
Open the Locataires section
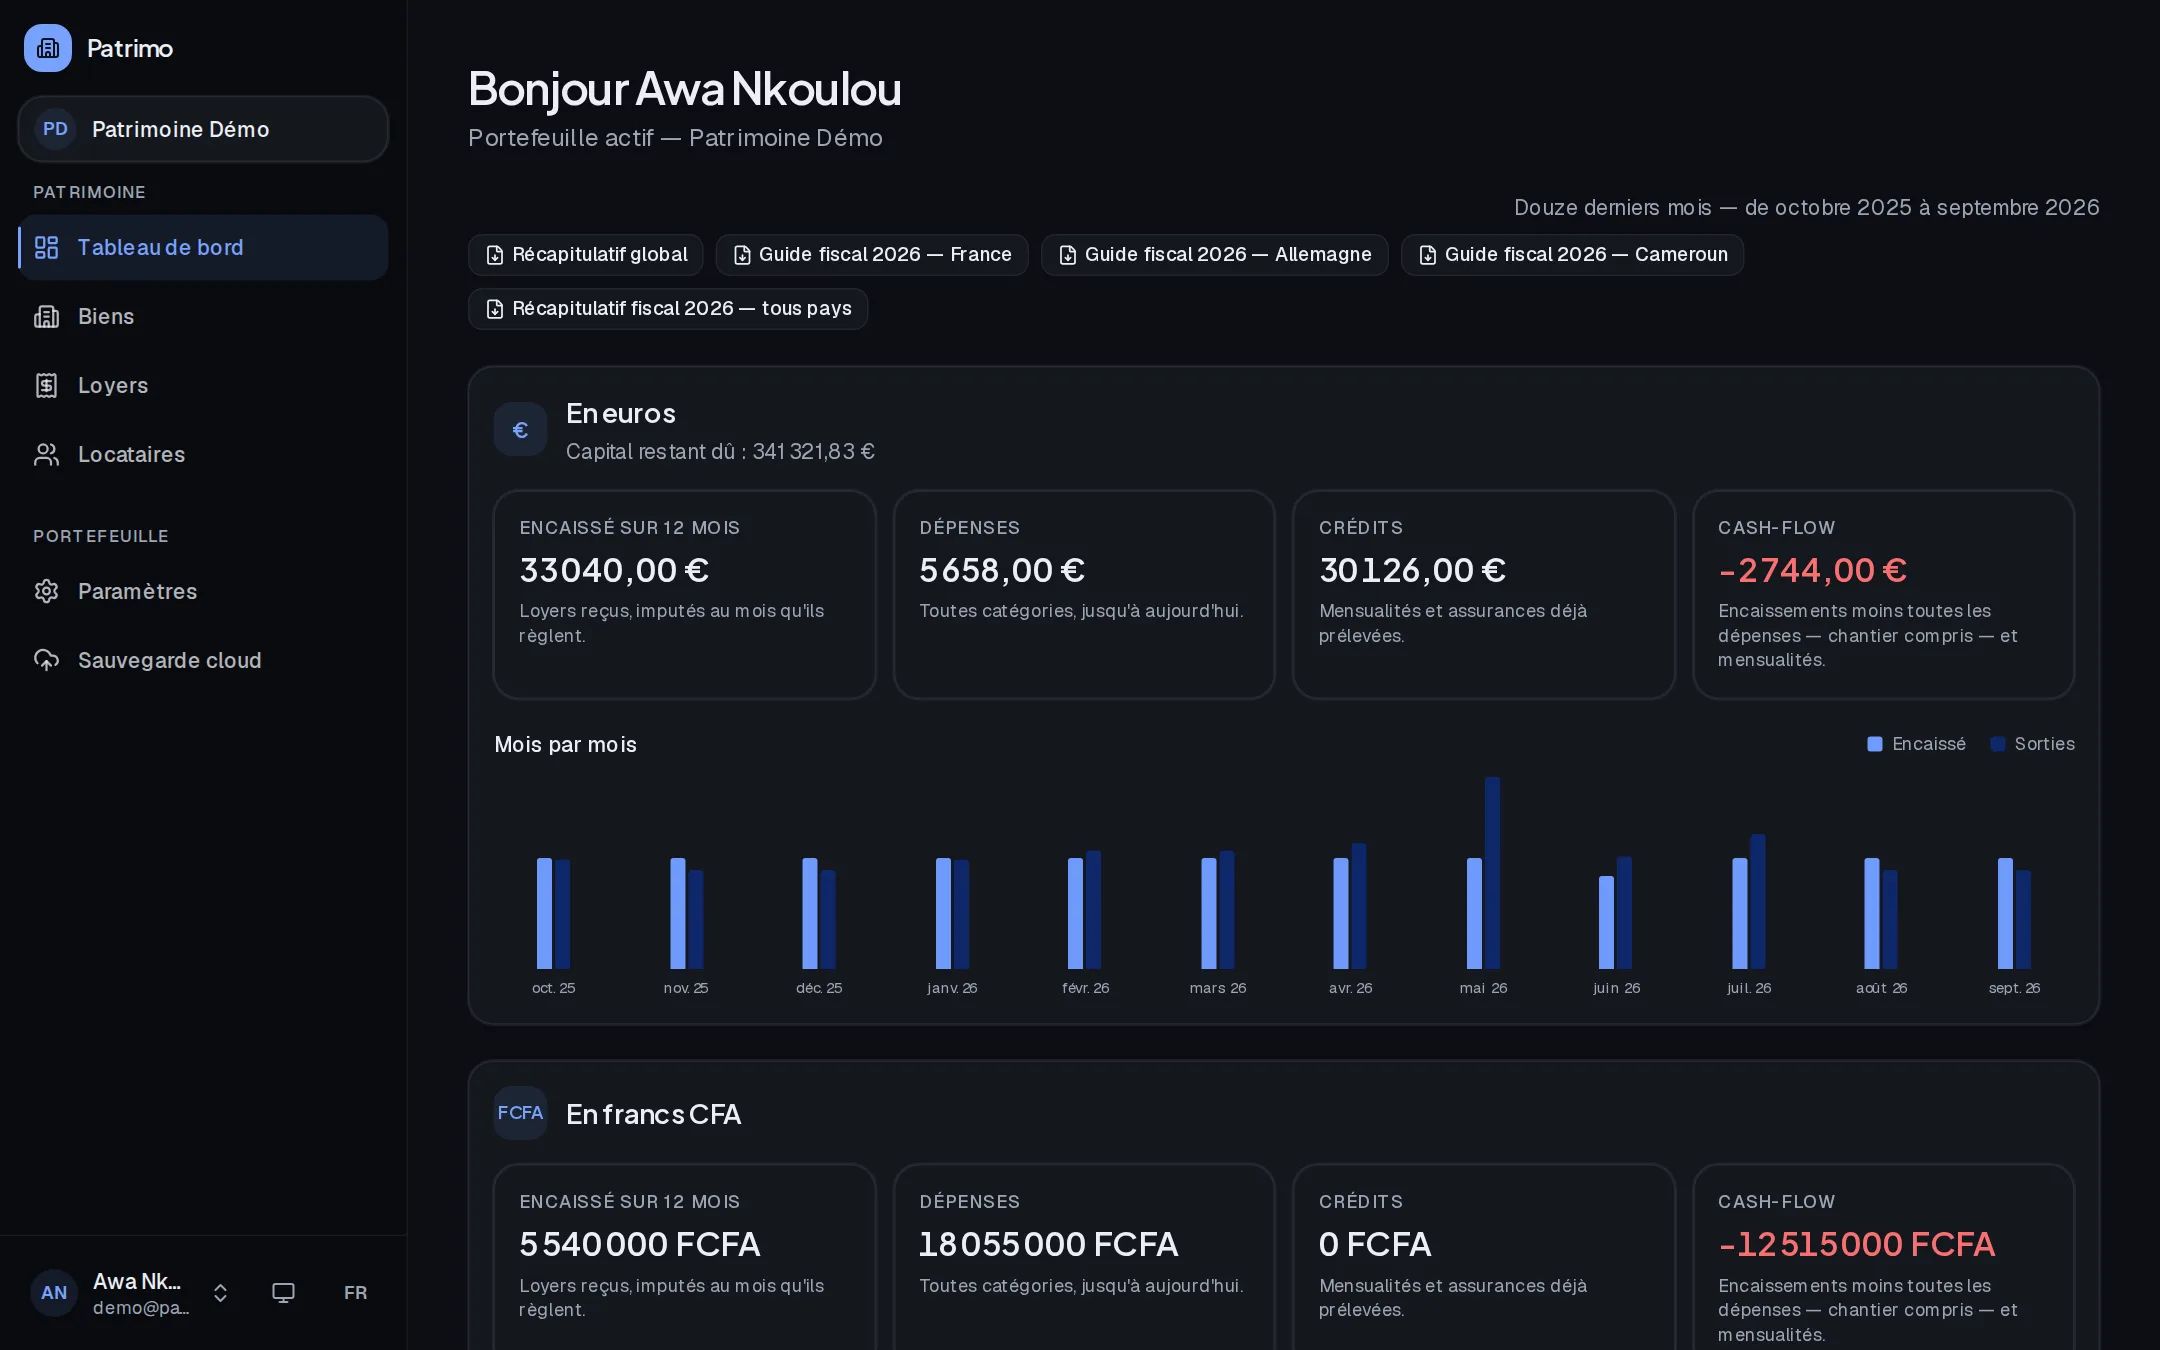click(203, 454)
